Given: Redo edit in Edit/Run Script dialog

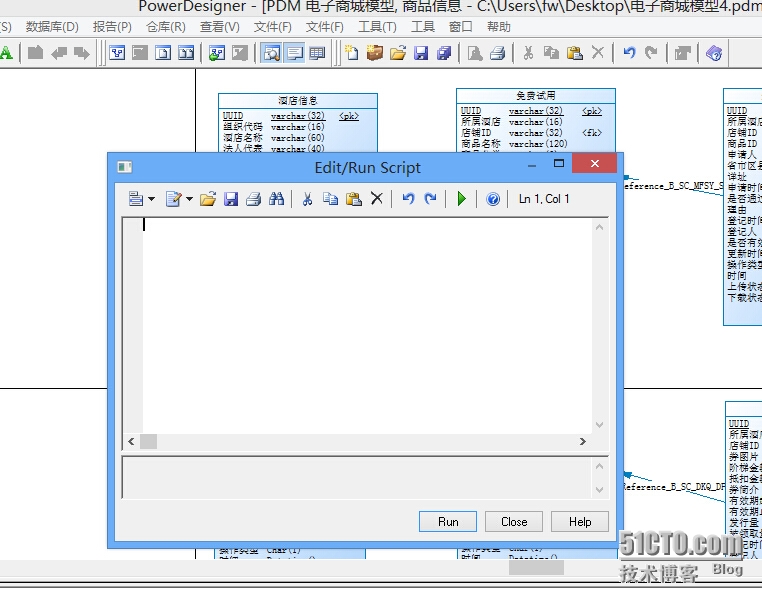Looking at the screenshot, I should (x=431, y=199).
